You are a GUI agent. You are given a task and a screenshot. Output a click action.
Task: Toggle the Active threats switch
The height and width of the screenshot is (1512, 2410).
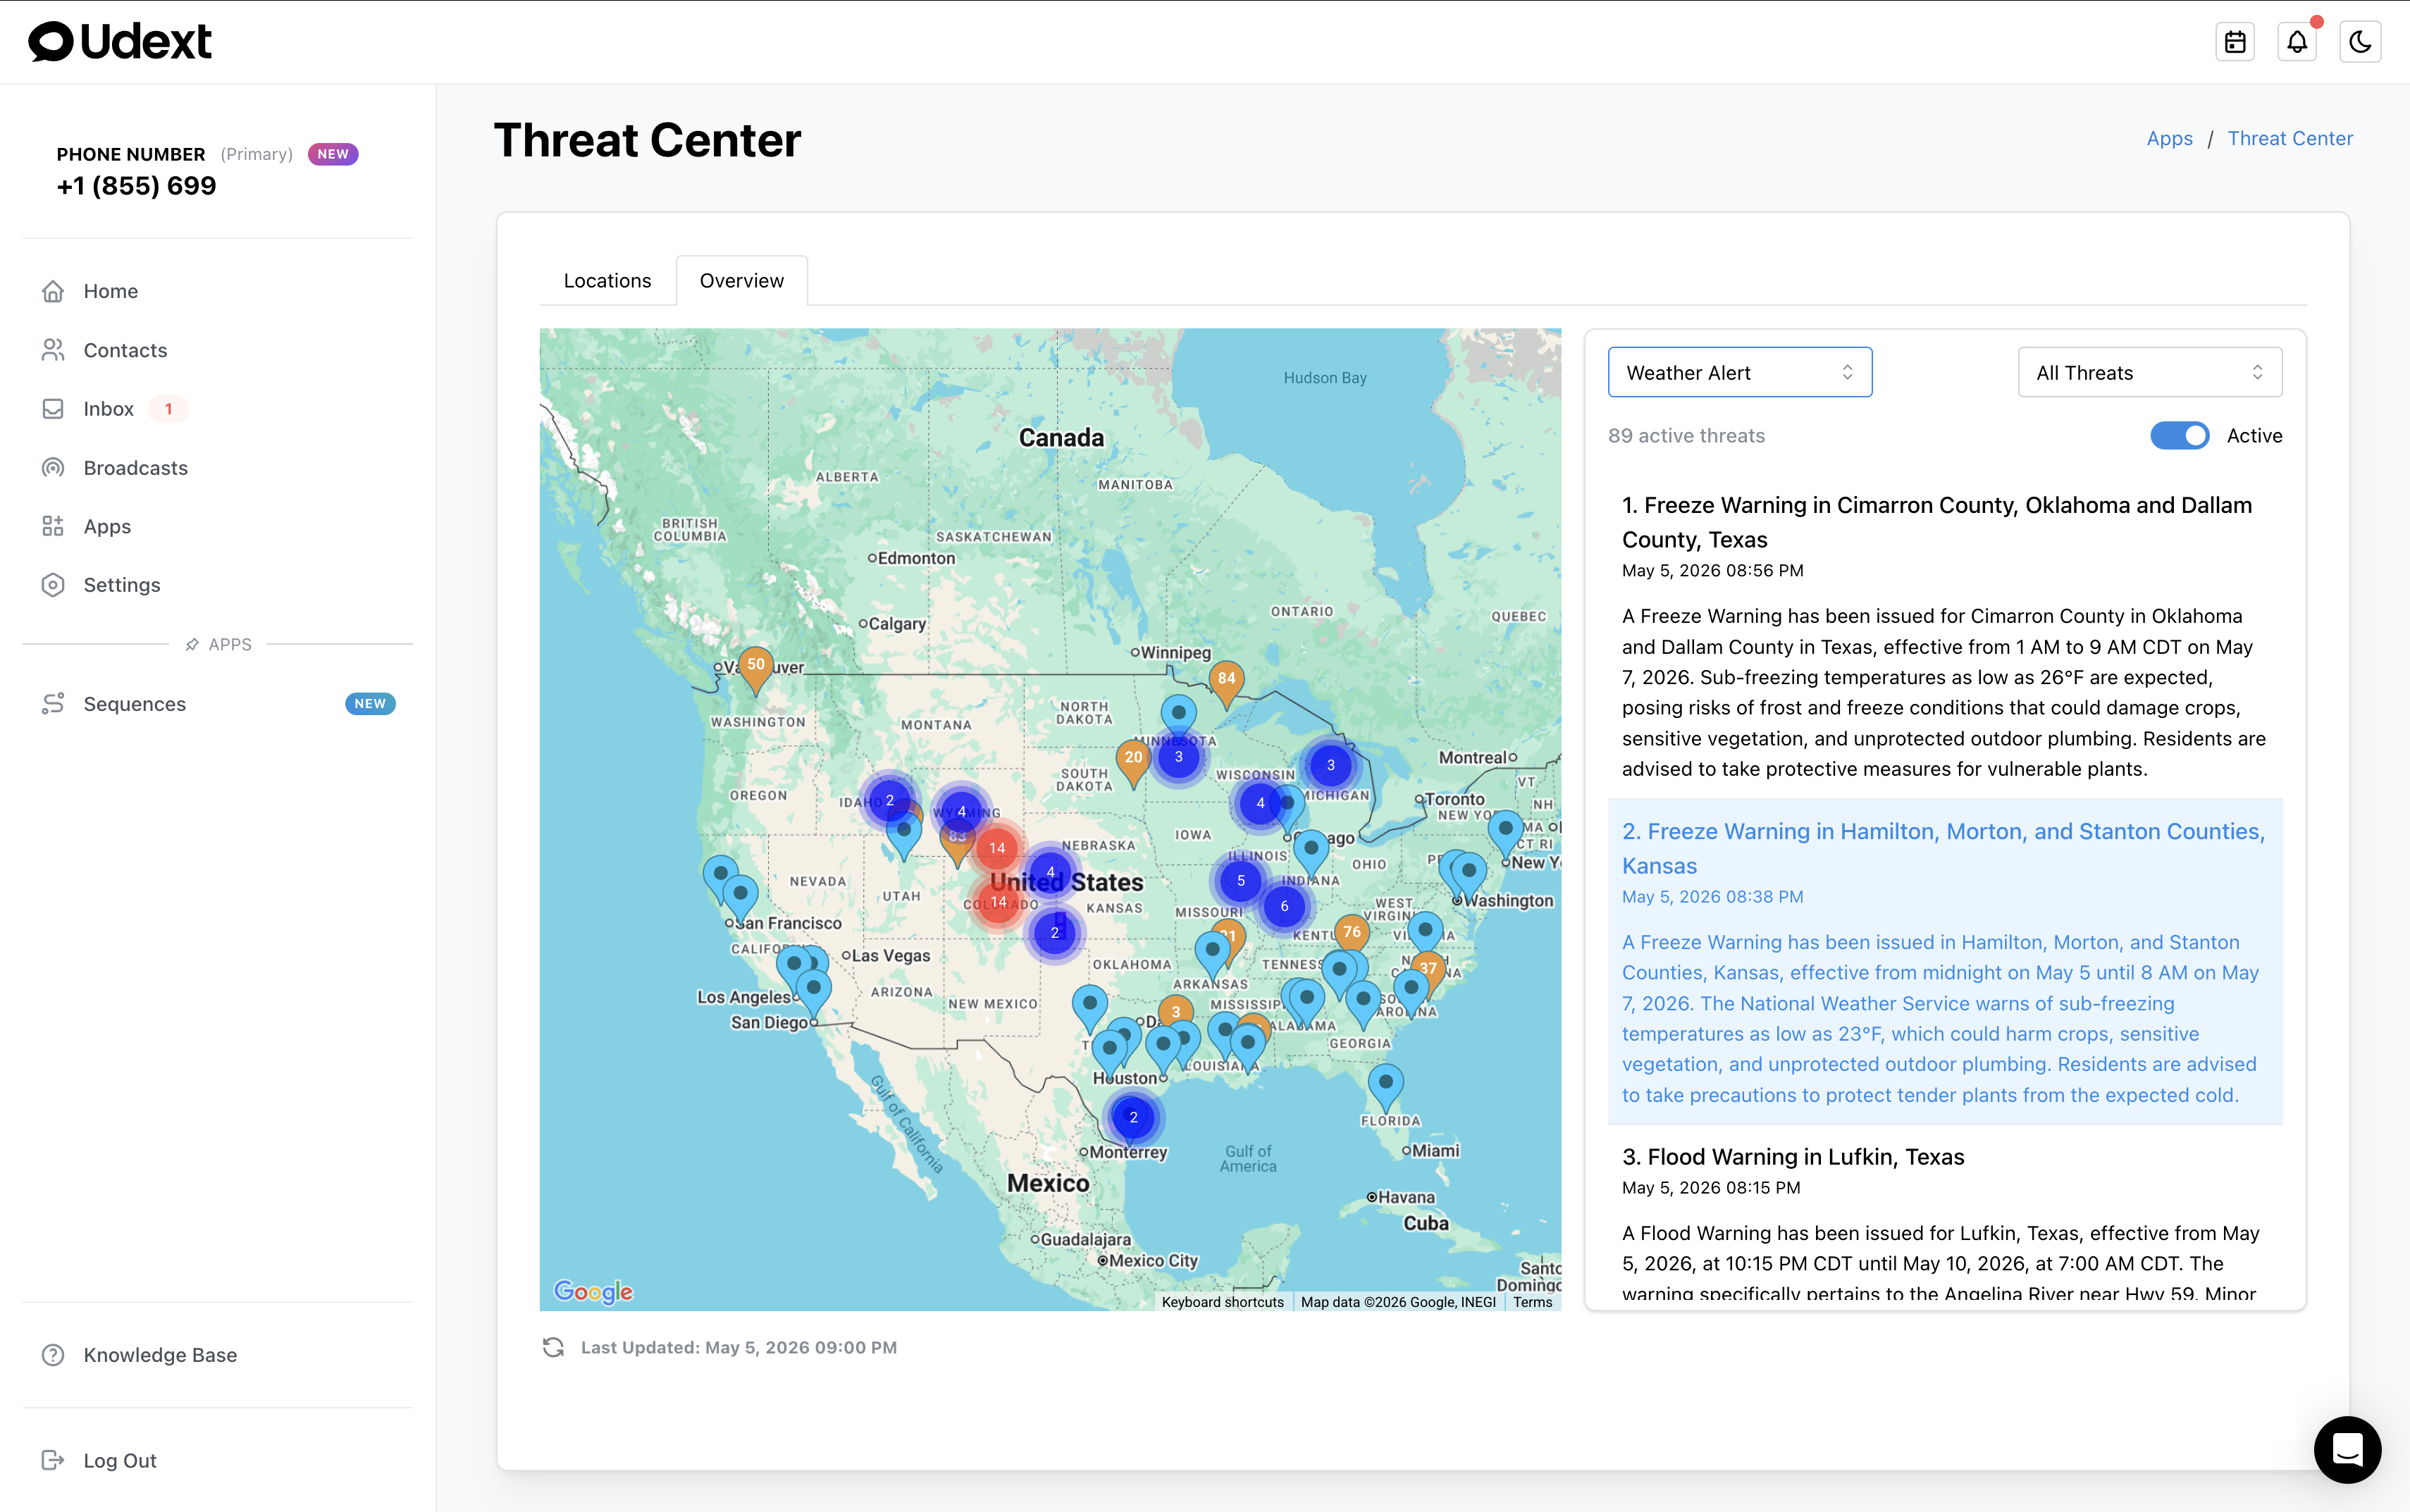pyautogui.click(x=2180, y=436)
